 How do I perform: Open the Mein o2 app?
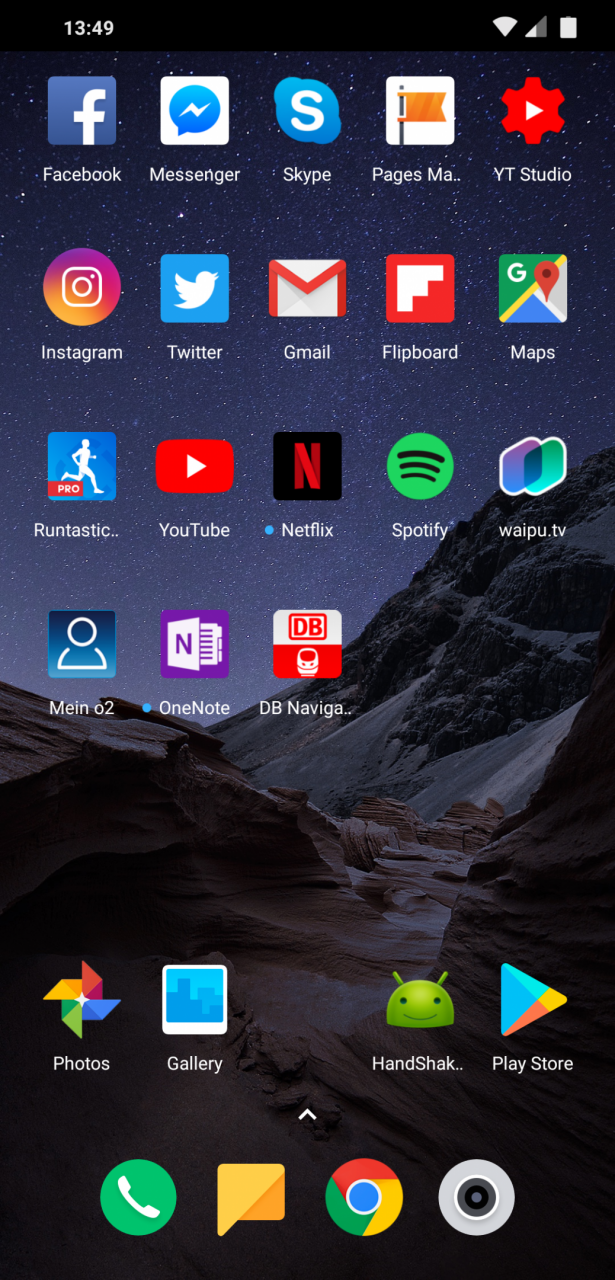point(82,644)
